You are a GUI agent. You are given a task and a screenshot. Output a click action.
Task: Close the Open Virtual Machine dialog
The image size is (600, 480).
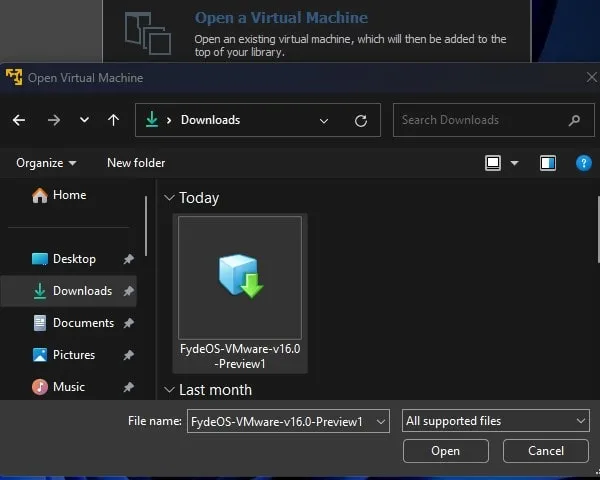(592, 77)
